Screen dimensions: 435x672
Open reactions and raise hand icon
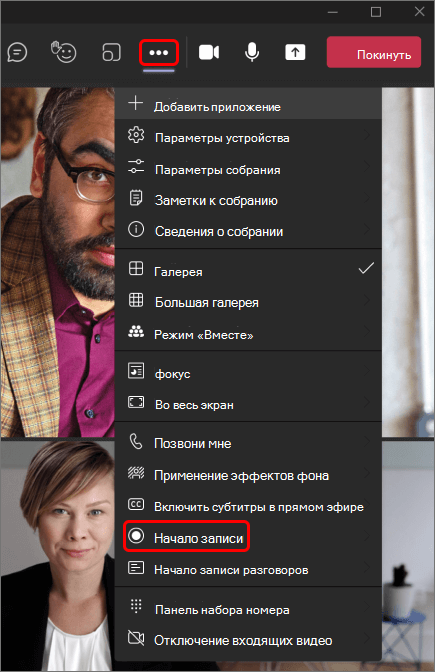63,52
